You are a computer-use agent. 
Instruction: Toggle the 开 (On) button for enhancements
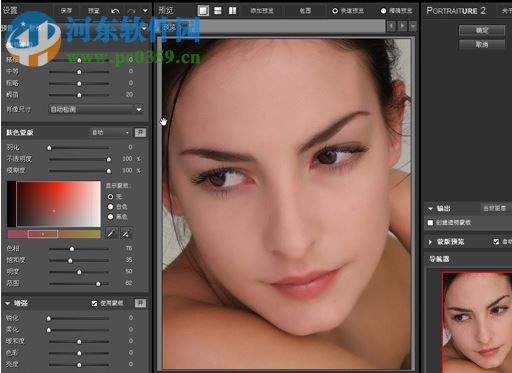coord(140,303)
